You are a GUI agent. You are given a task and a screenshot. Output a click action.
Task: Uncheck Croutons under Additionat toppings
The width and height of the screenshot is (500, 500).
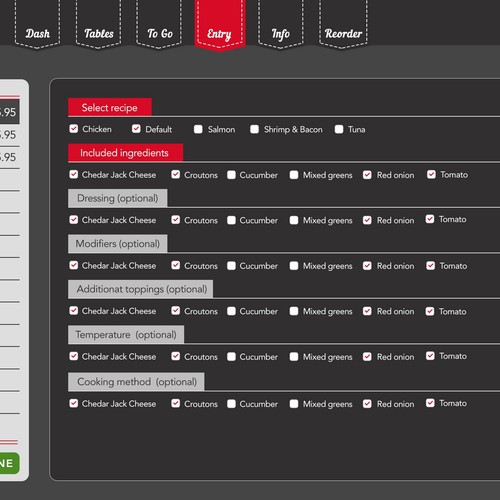176,311
